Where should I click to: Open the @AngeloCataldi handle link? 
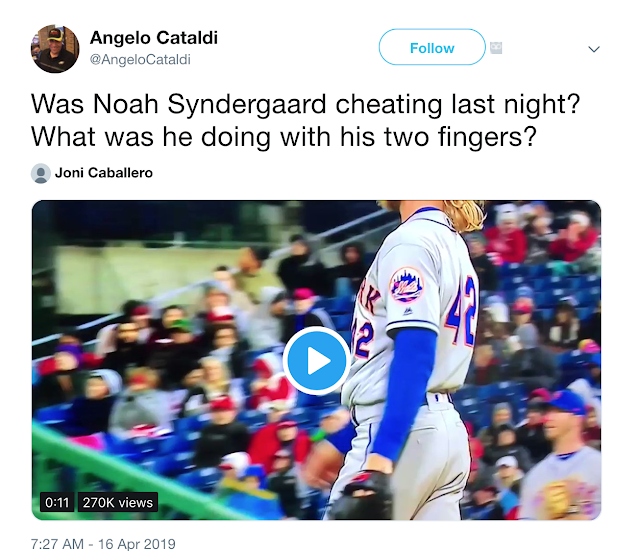pyautogui.click(x=140, y=60)
